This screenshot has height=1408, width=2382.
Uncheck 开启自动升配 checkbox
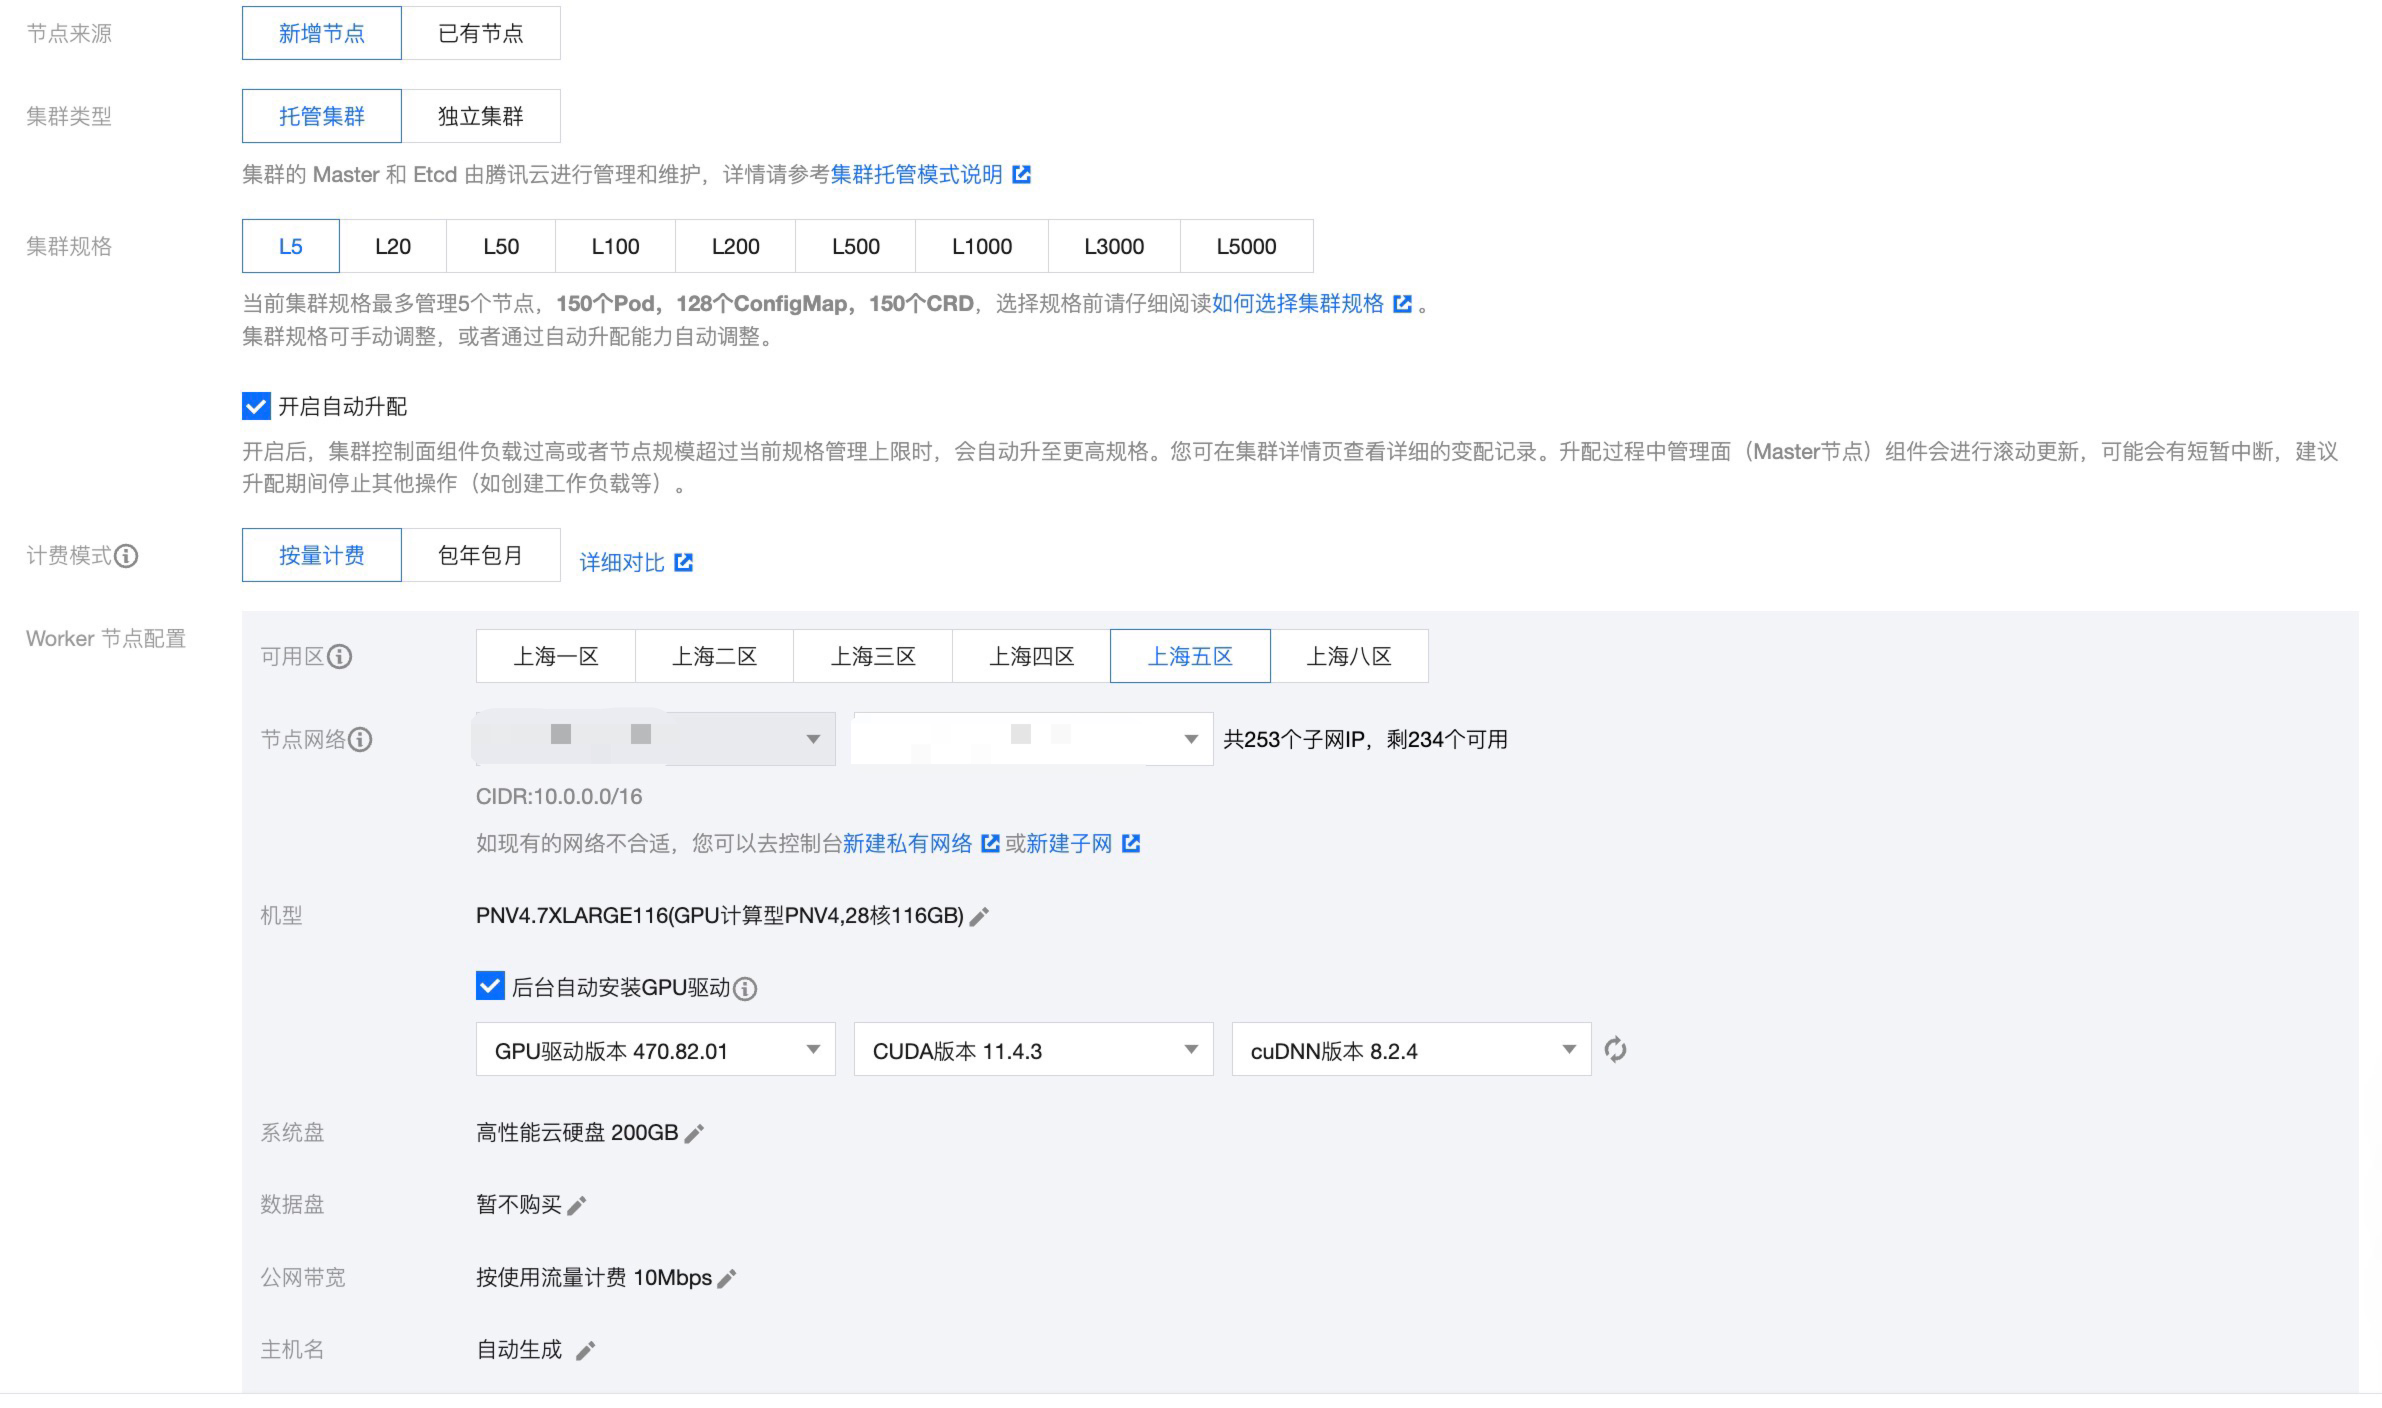click(256, 406)
